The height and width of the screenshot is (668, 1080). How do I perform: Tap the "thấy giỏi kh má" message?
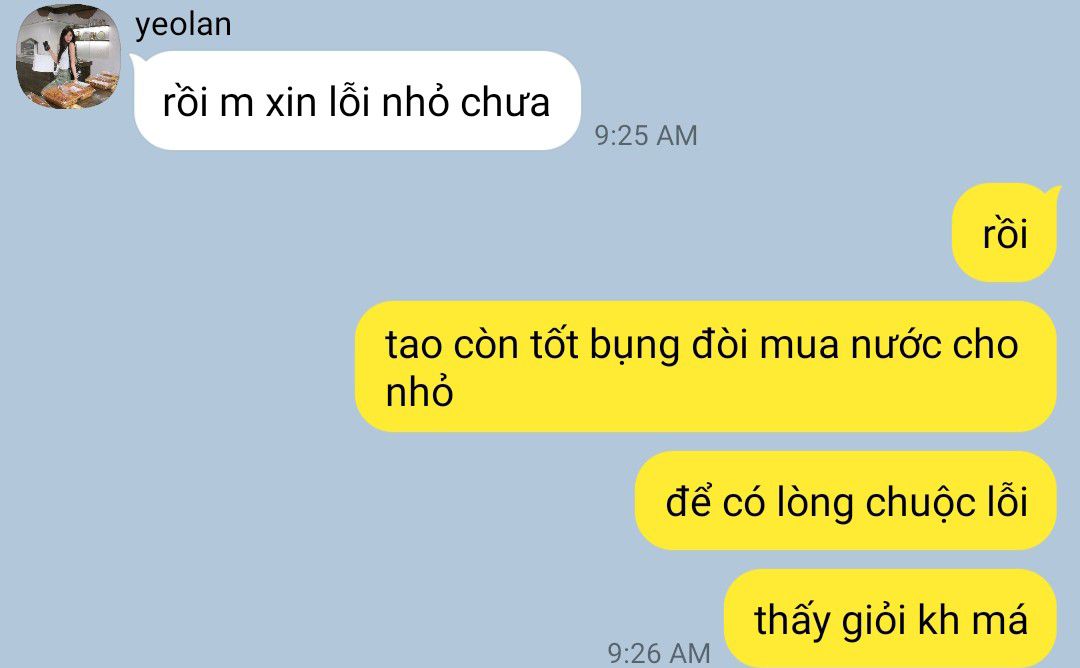(x=890, y=618)
